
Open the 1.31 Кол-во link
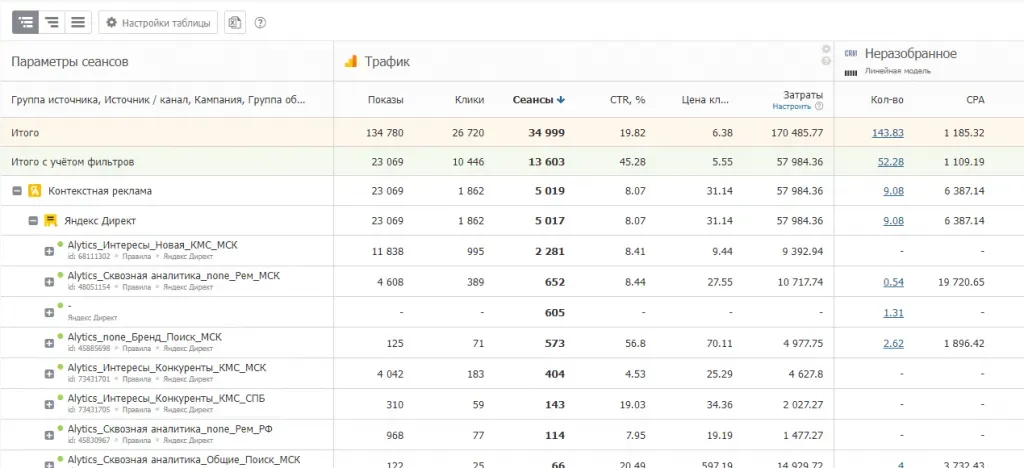pyautogui.click(x=893, y=313)
